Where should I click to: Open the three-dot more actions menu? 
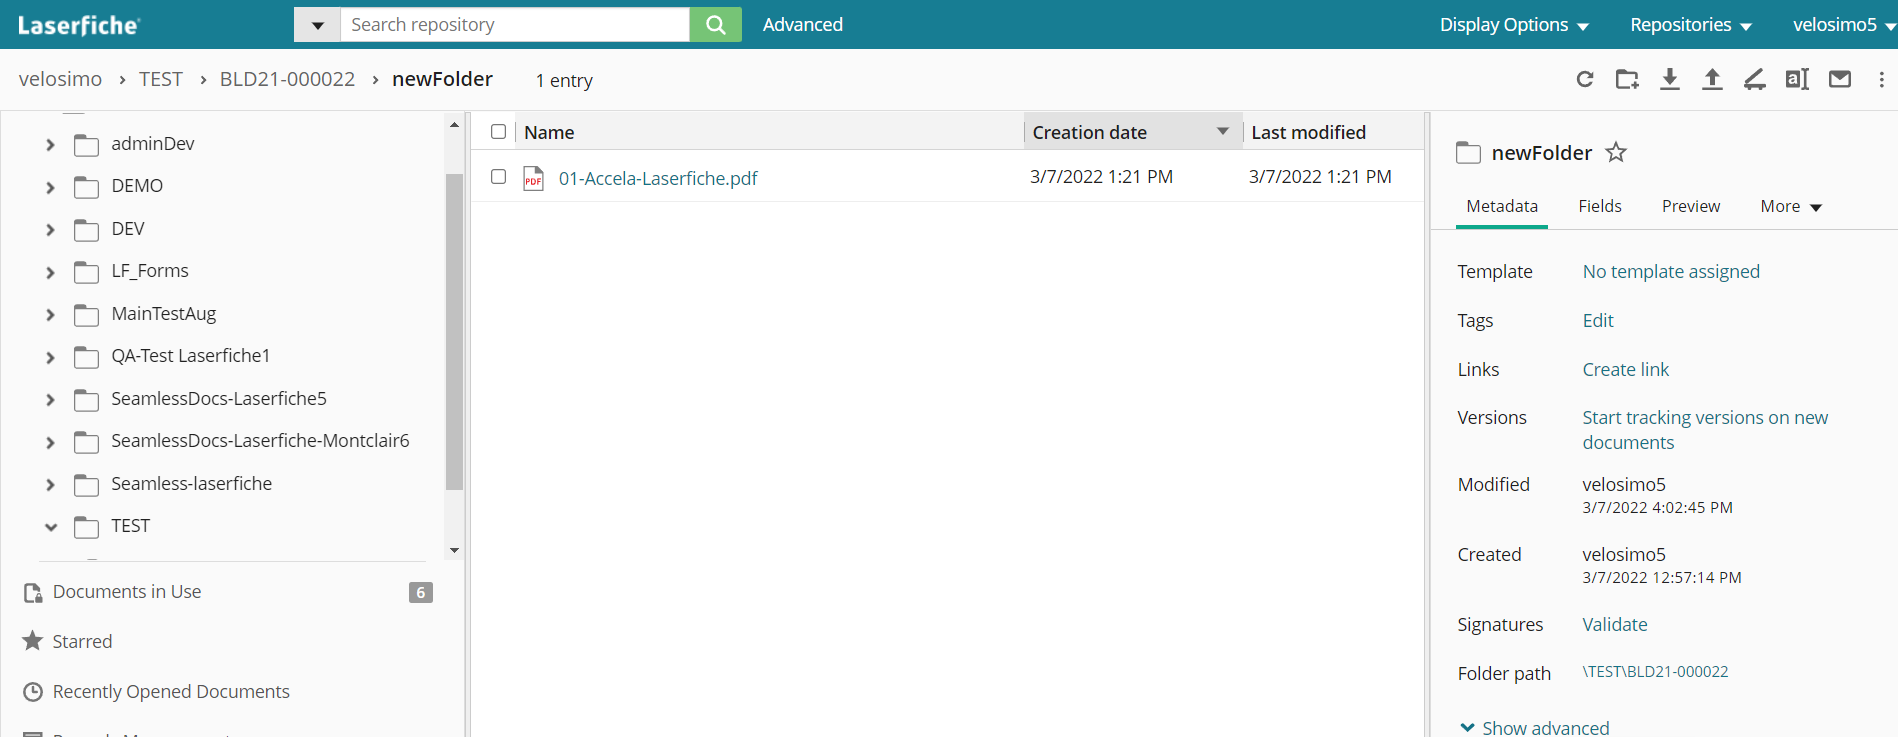pos(1881,79)
